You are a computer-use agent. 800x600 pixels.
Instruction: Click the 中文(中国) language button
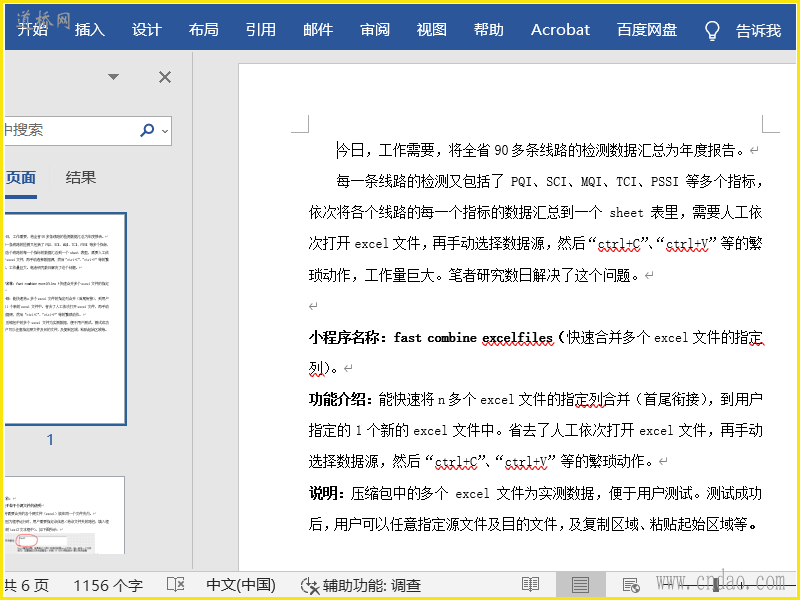click(x=241, y=585)
